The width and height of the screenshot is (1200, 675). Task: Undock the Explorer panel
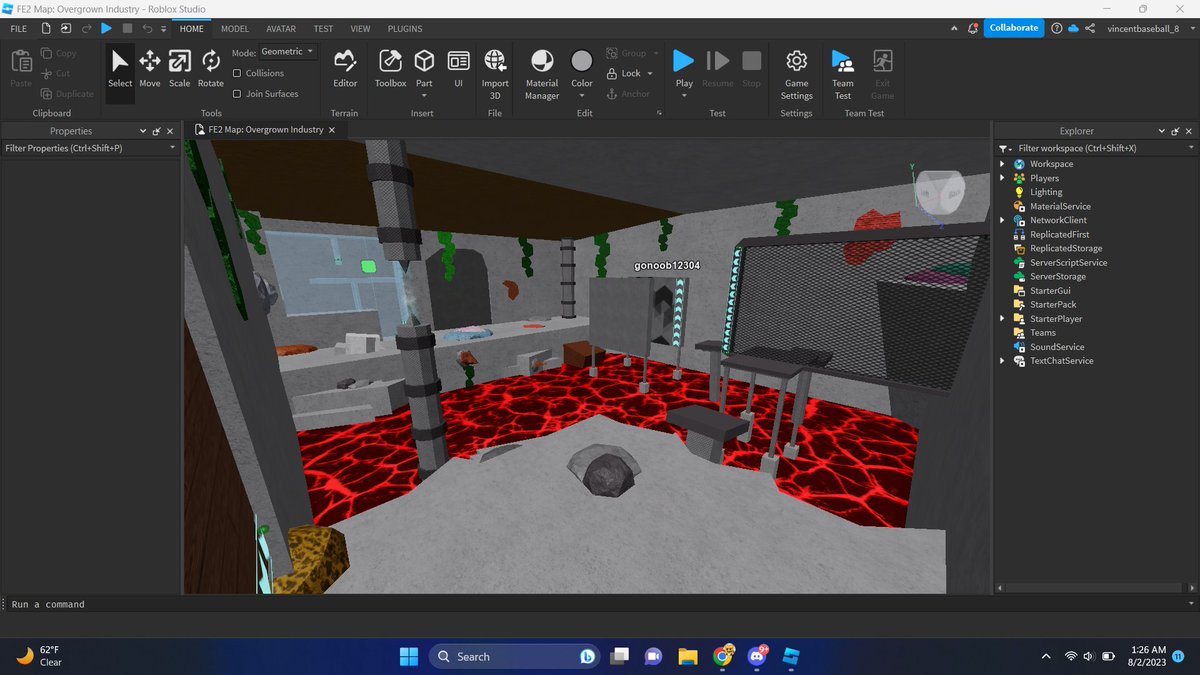coord(1176,131)
